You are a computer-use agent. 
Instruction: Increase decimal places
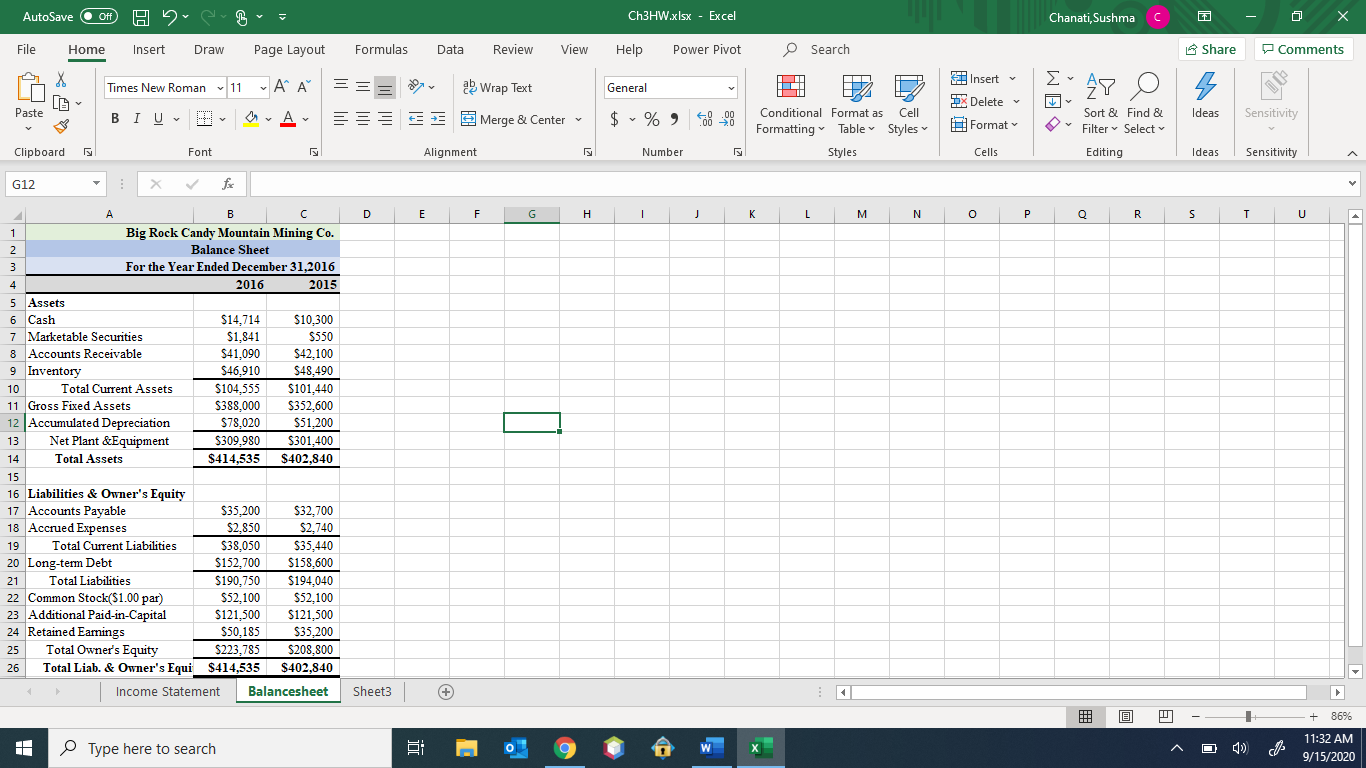click(x=705, y=120)
